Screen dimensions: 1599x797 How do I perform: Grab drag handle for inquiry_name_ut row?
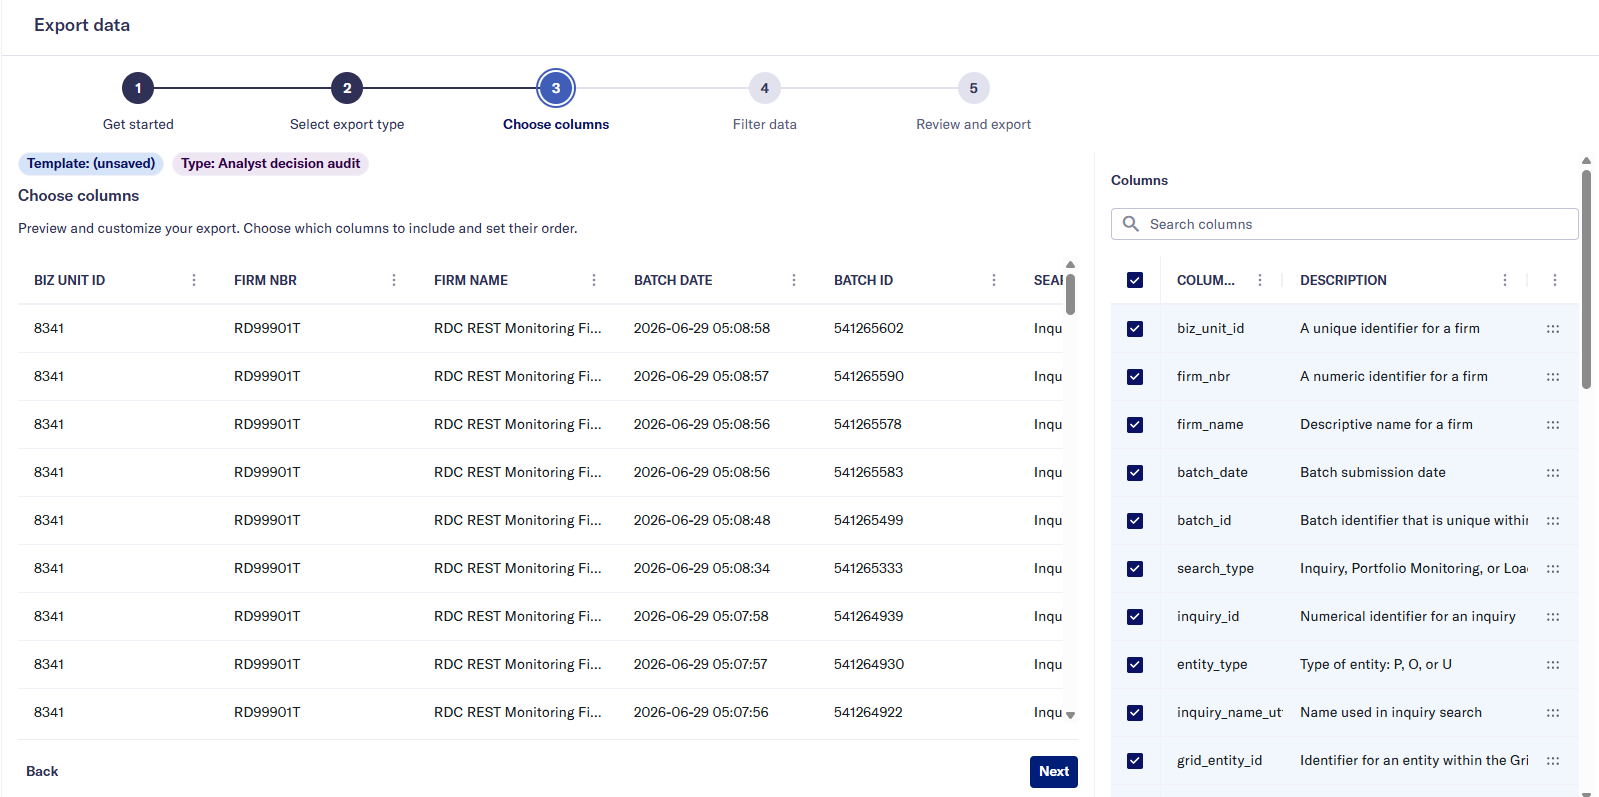click(x=1553, y=712)
